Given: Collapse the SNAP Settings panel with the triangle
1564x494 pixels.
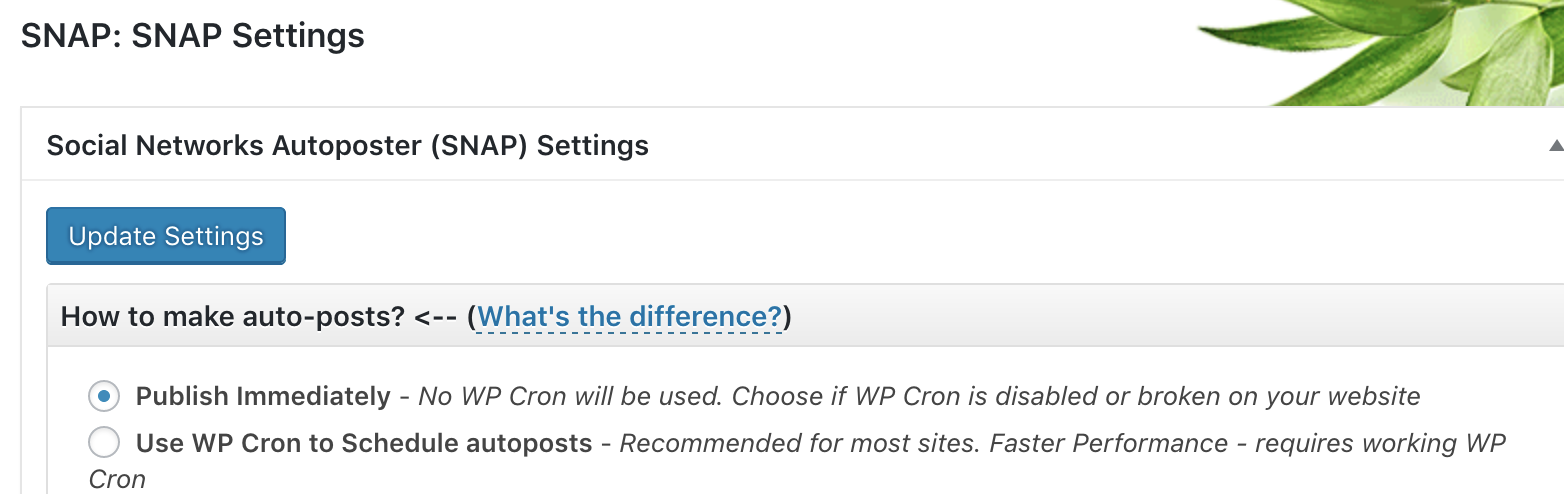Looking at the screenshot, I should 1556,146.
